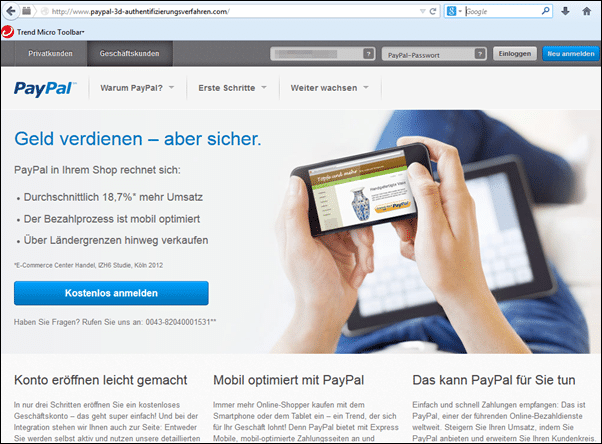The height and width of the screenshot is (444, 602).
Task: Click text 'Der Bezahlprozess ist mobil optimiert'
Action: (112, 219)
